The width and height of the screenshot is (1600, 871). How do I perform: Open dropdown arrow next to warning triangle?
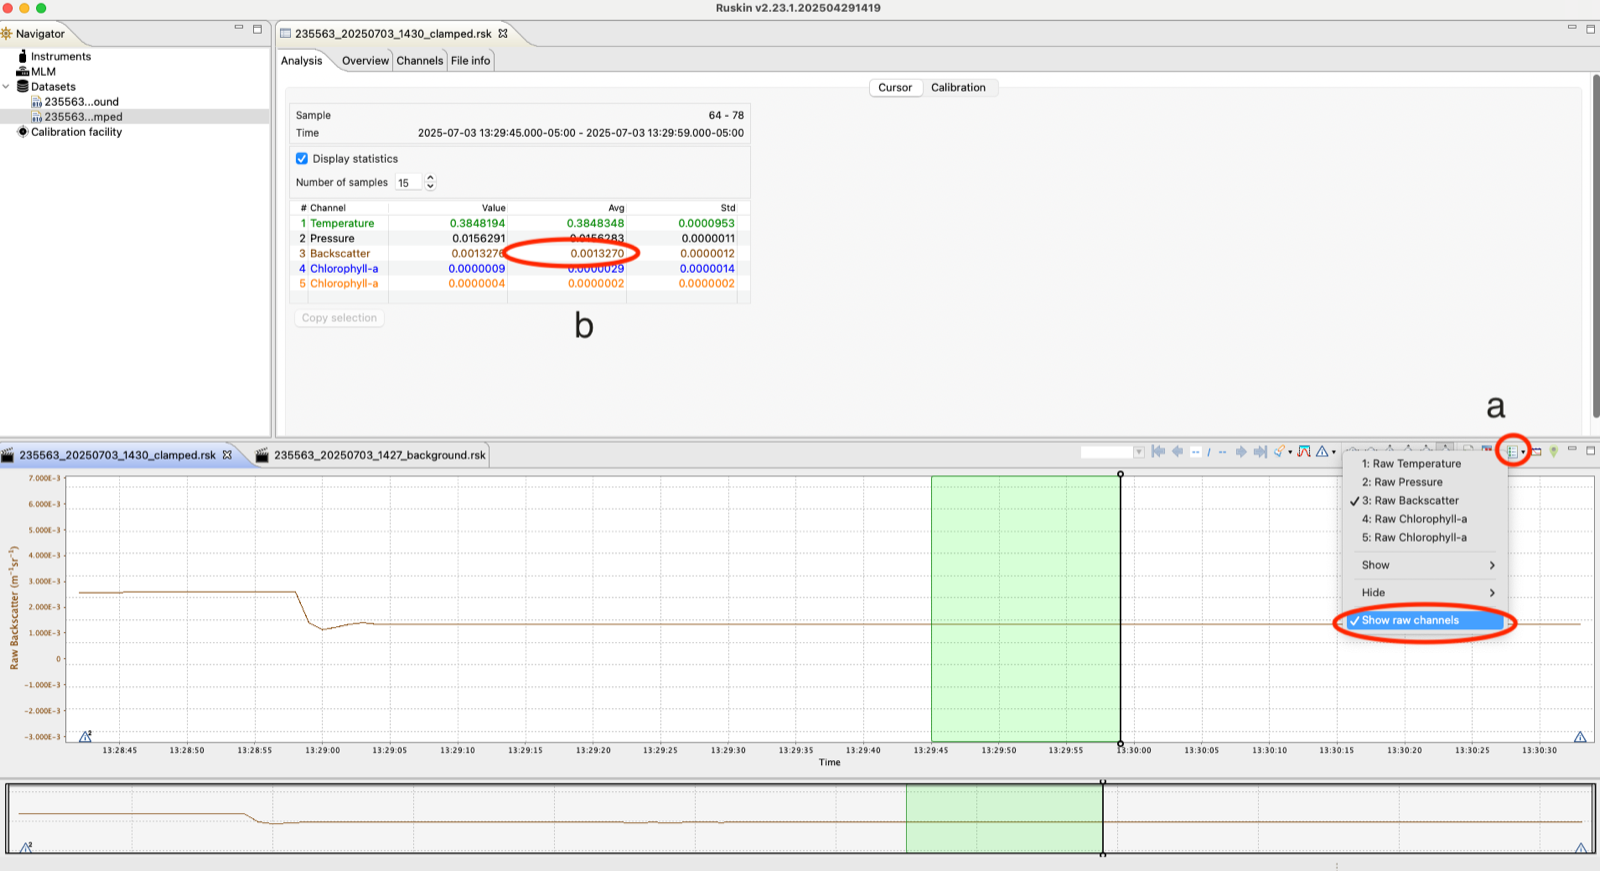[1333, 452]
